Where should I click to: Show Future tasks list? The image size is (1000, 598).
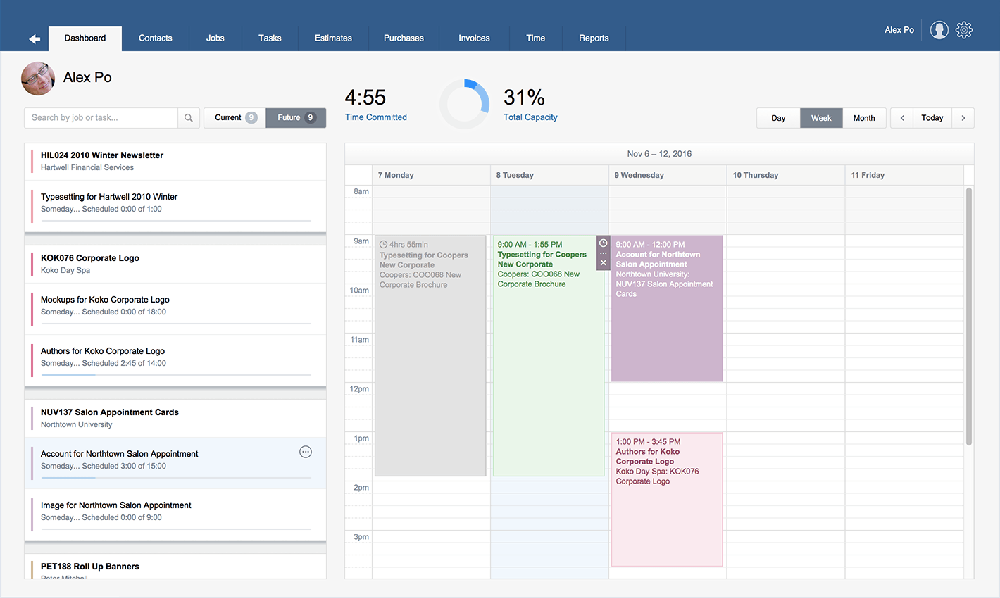[x=296, y=118]
